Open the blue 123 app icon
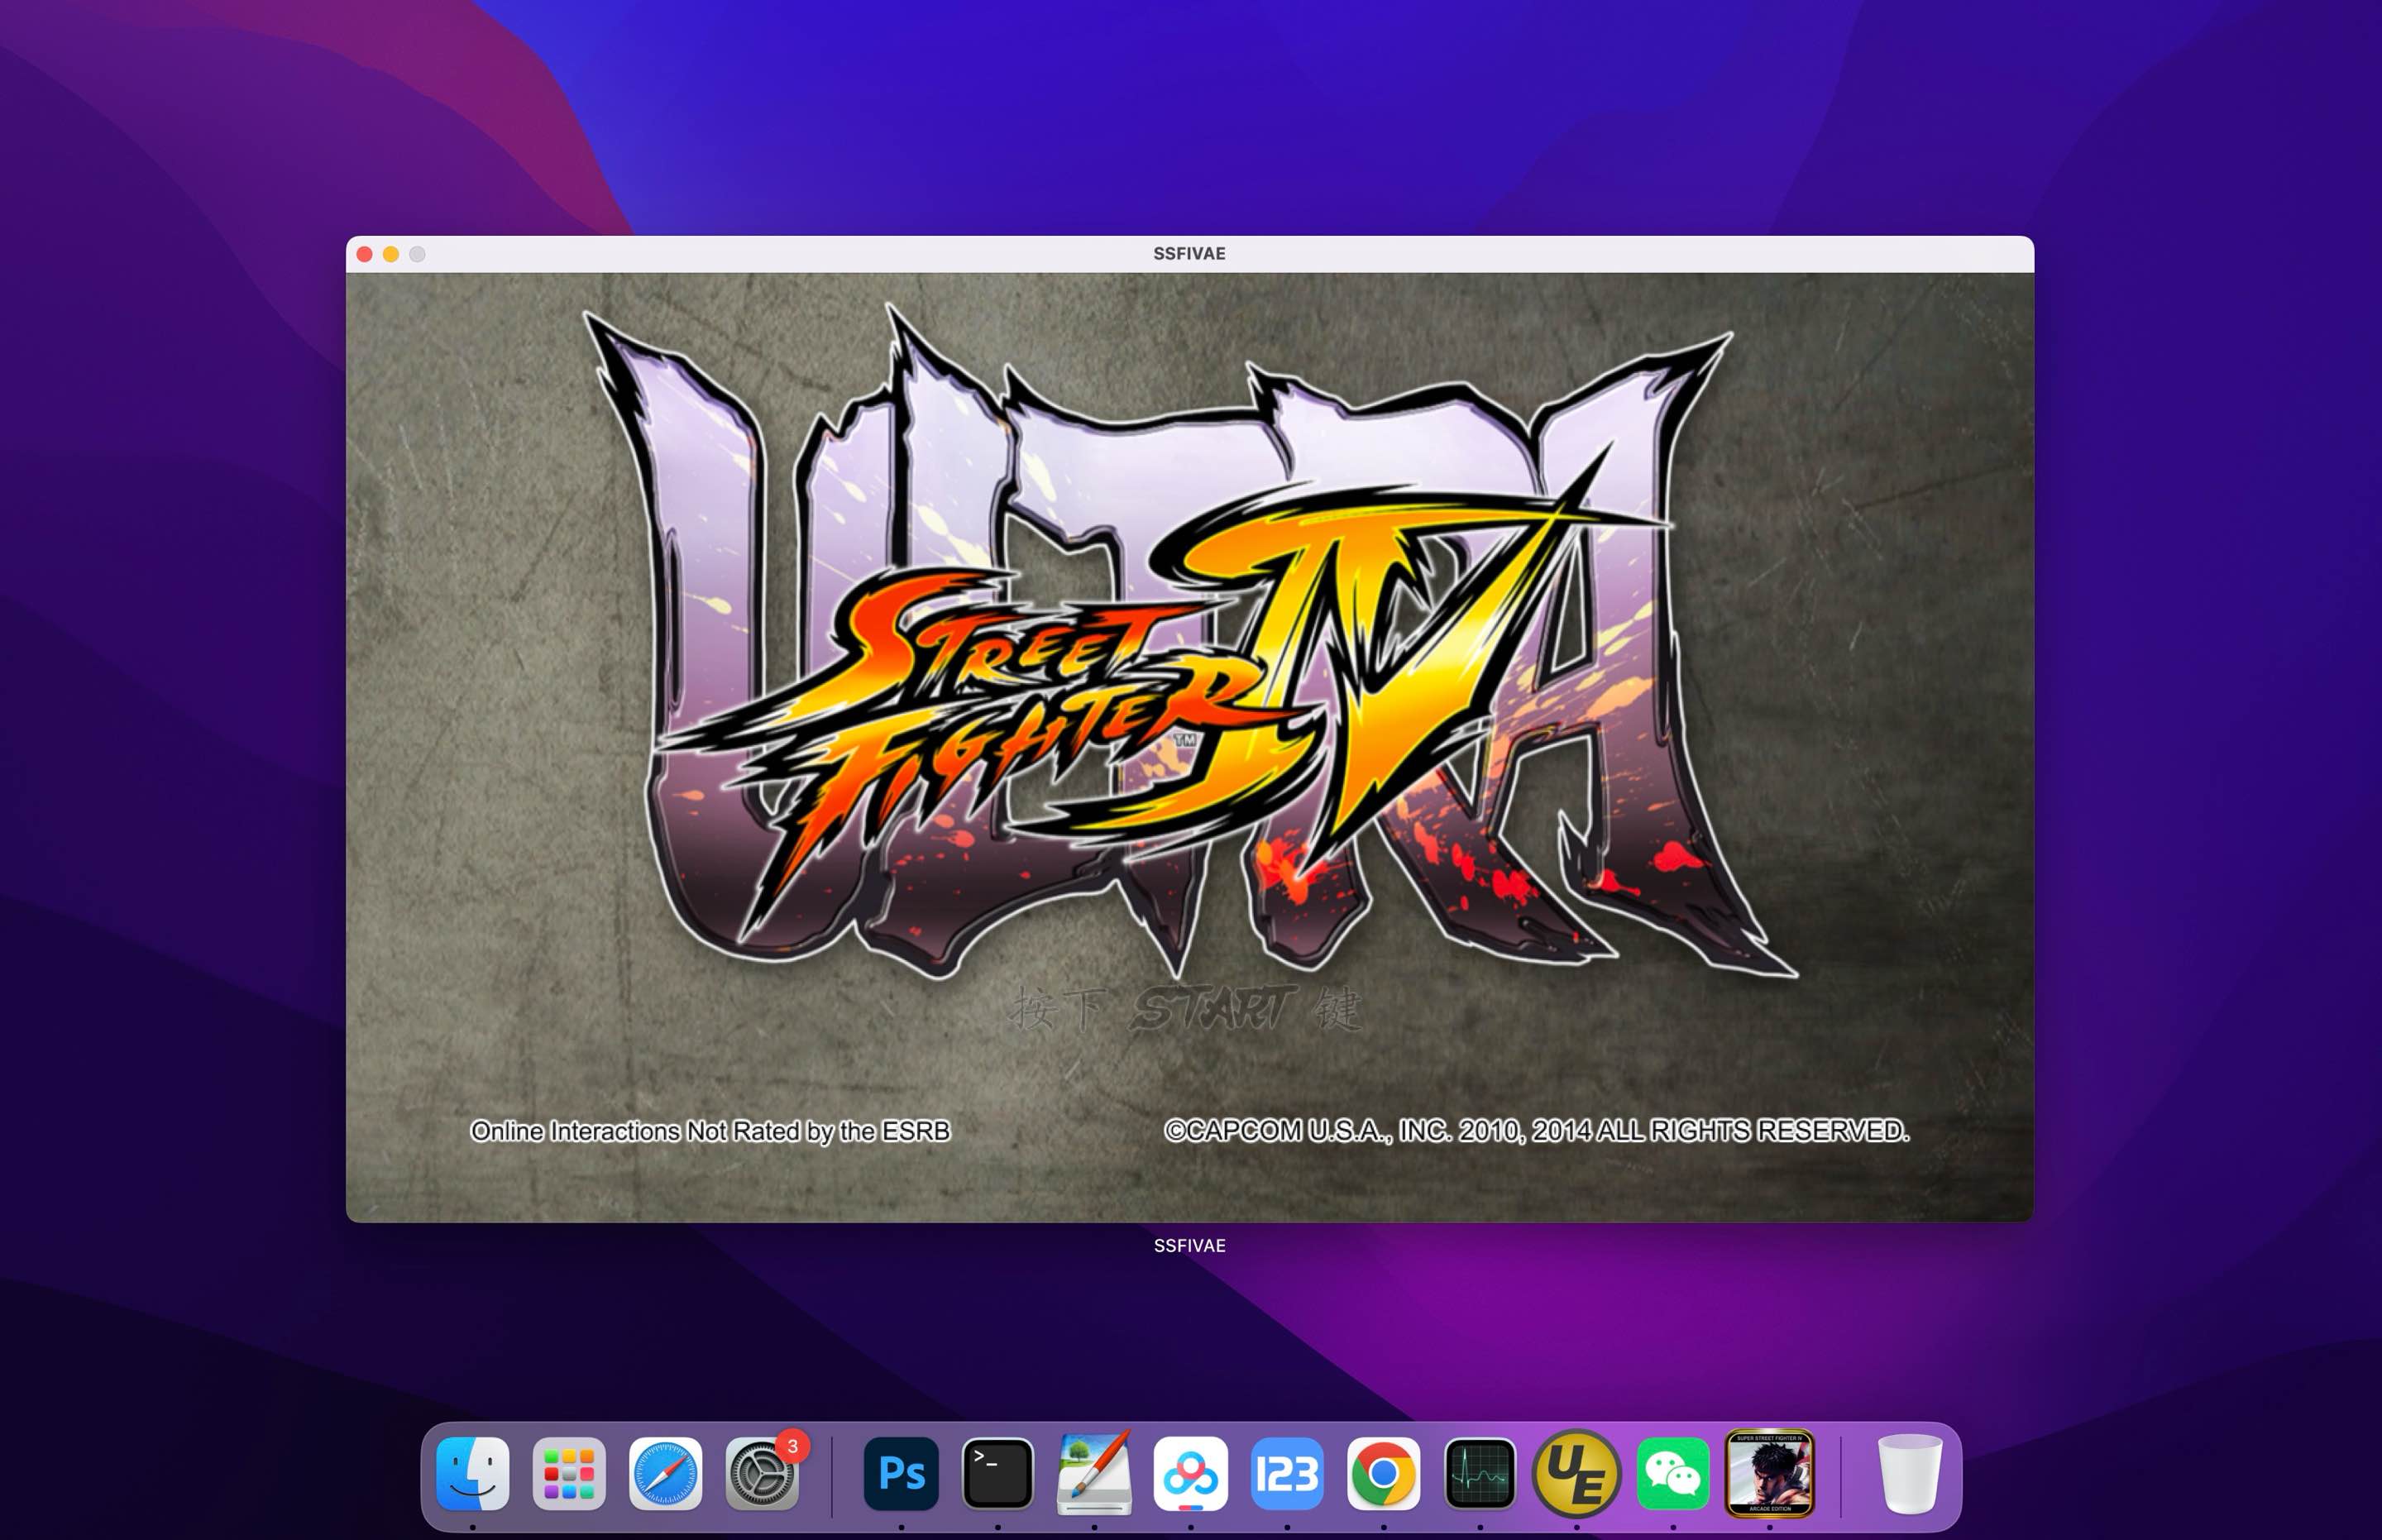This screenshot has height=1540, width=2382. click(1287, 1473)
